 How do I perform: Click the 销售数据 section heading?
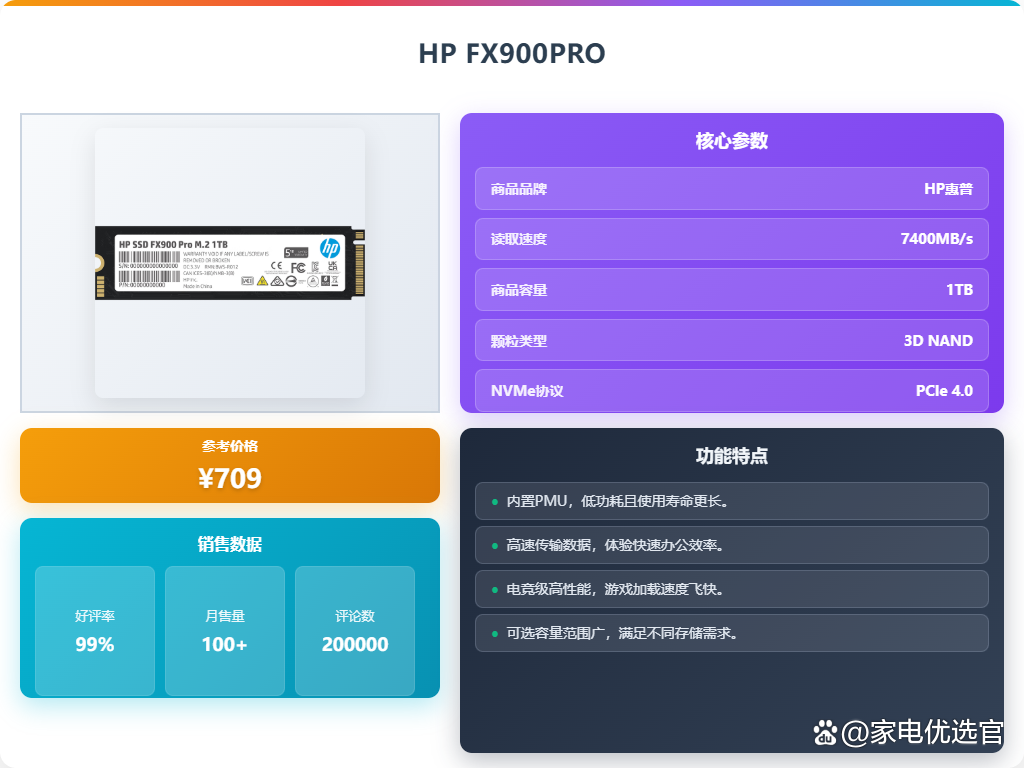(230, 544)
